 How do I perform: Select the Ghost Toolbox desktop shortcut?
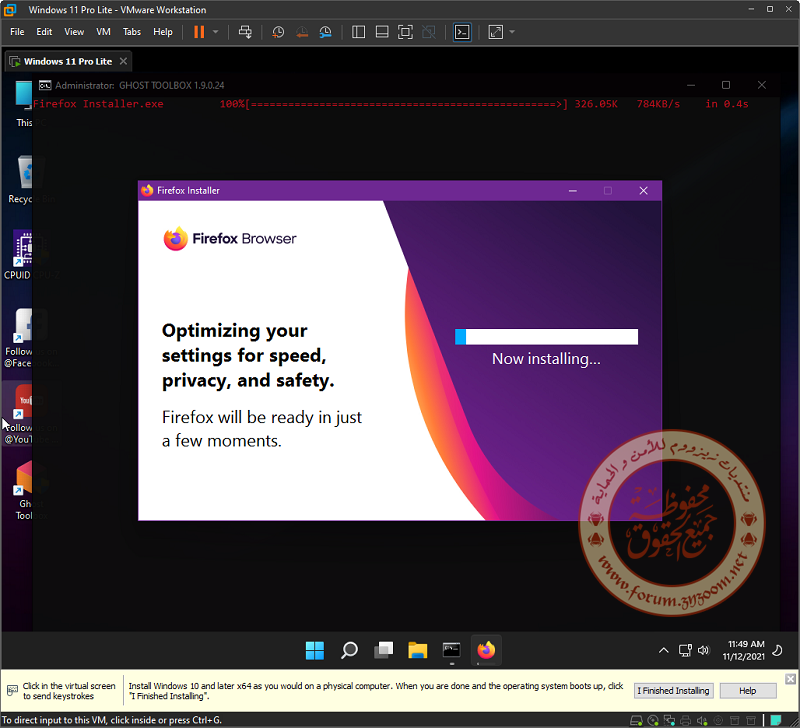click(31, 490)
